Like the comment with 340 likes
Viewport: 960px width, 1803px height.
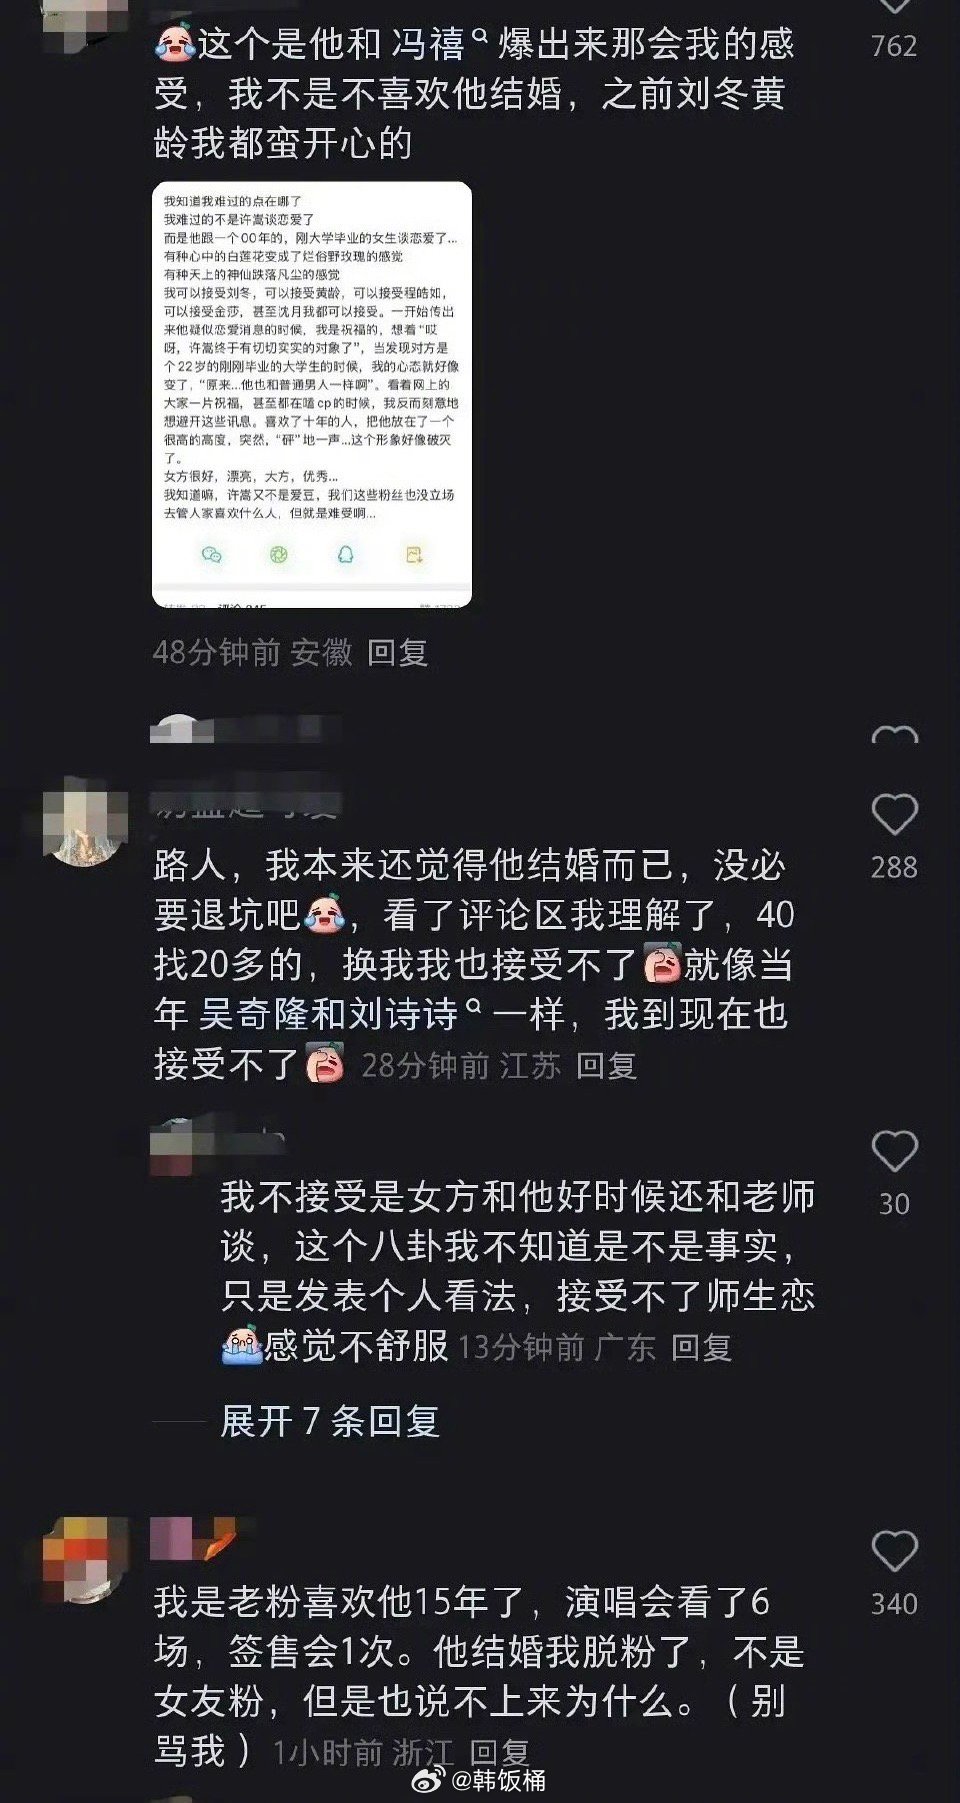point(894,1551)
